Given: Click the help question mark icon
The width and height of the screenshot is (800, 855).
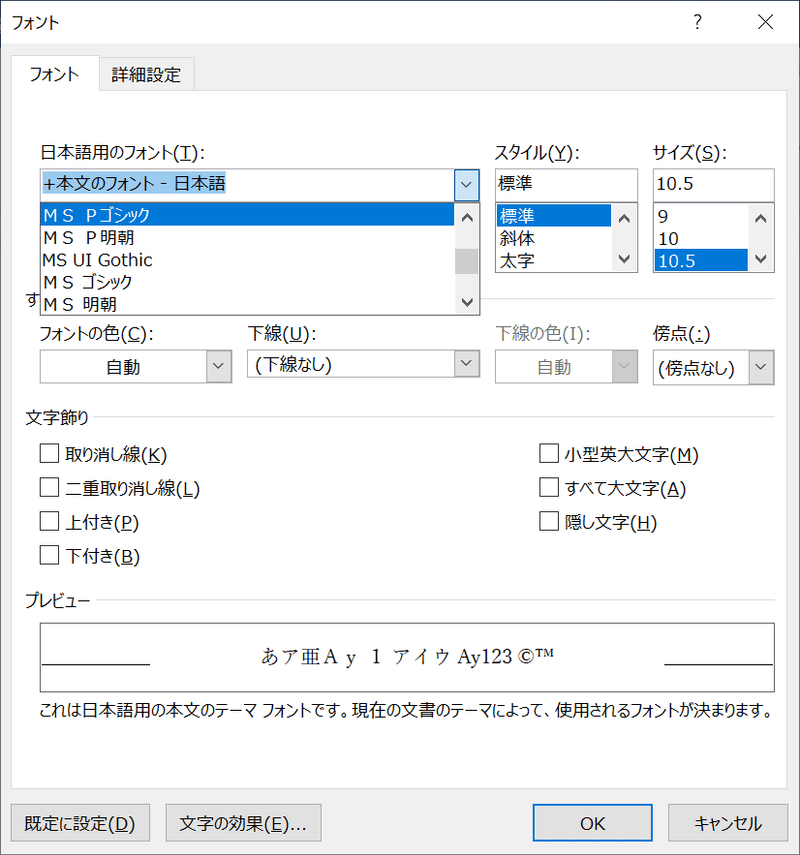Looking at the screenshot, I should [697, 22].
